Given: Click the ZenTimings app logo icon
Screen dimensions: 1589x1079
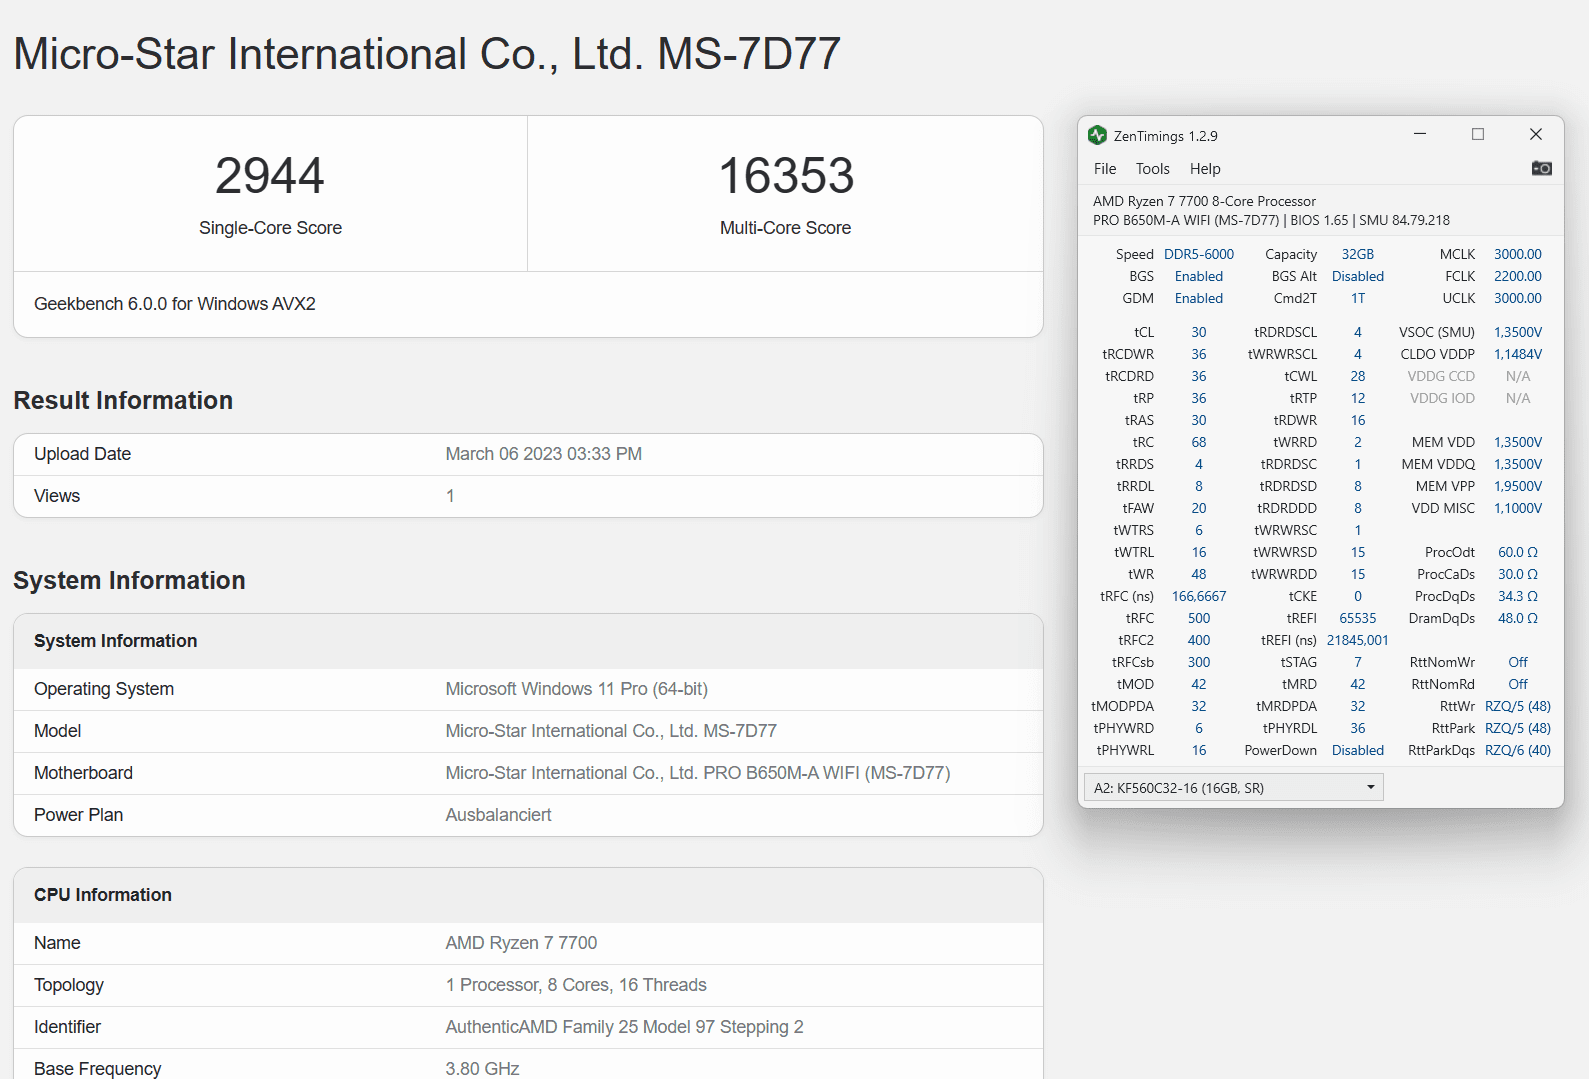Looking at the screenshot, I should [x=1097, y=135].
